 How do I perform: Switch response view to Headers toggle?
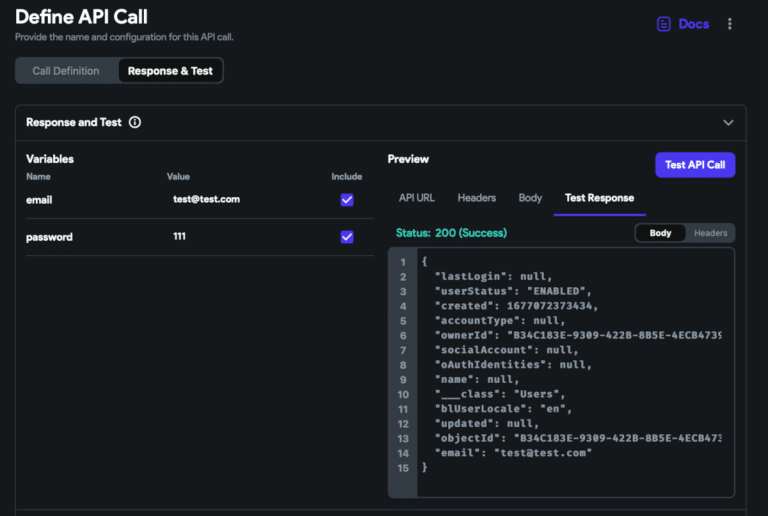tap(711, 233)
